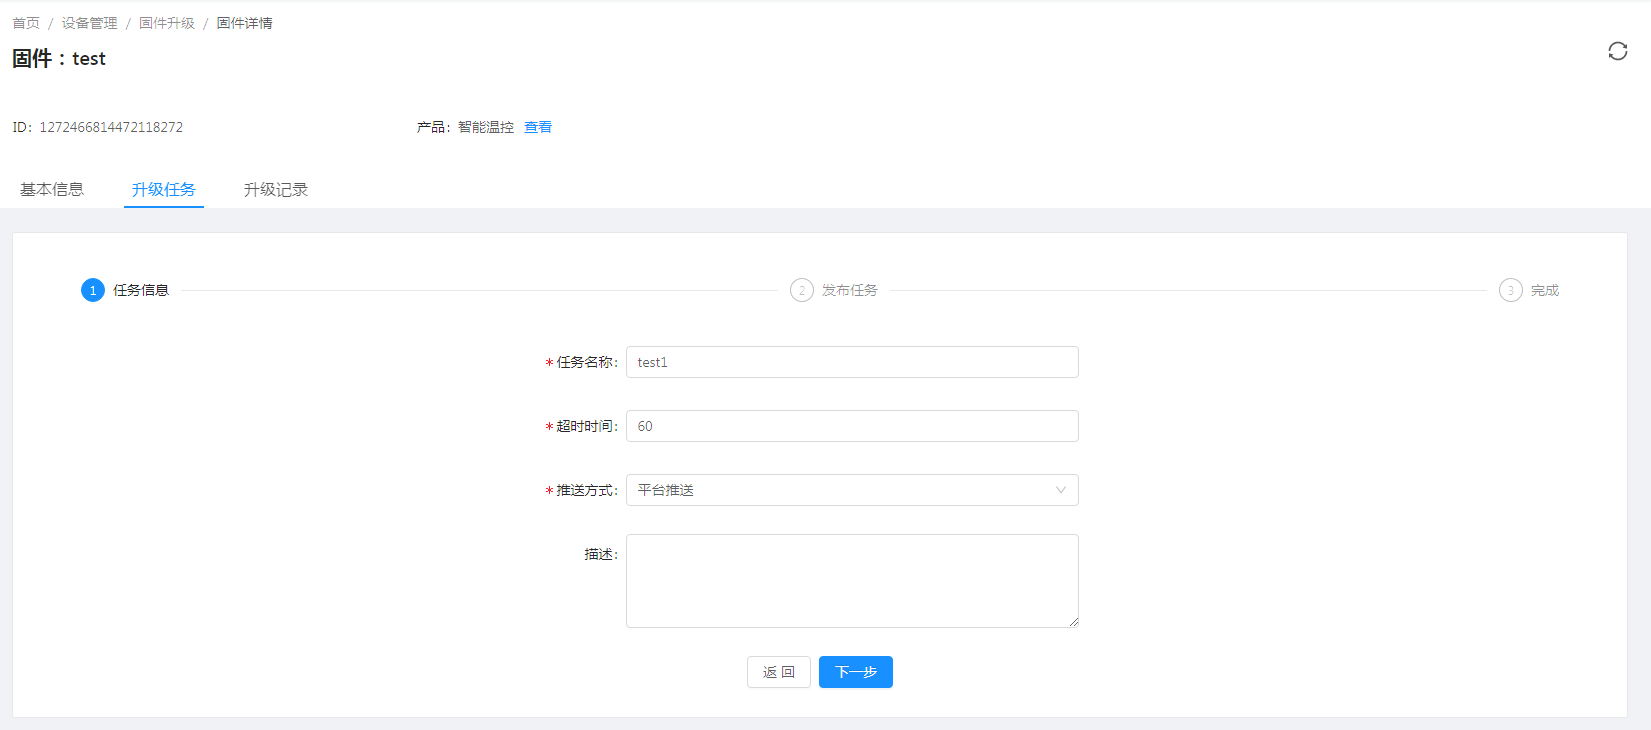Click the 超时时间 input containing 60
Screen dimensions: 1651x730
point(851,426)
